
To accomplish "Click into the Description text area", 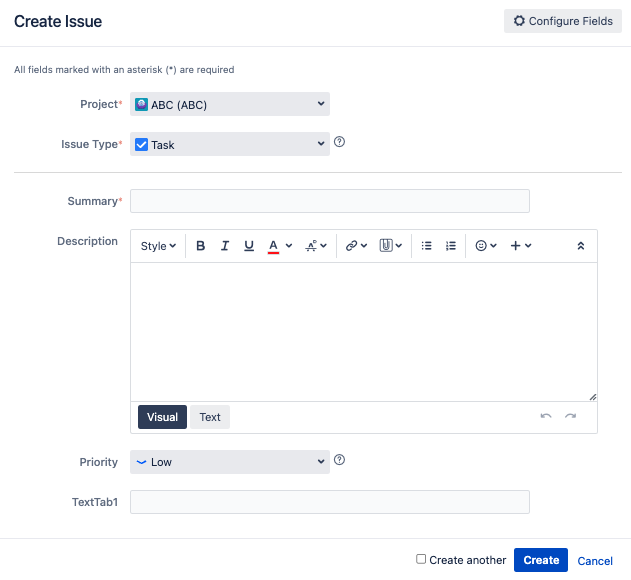I will 364,332.
